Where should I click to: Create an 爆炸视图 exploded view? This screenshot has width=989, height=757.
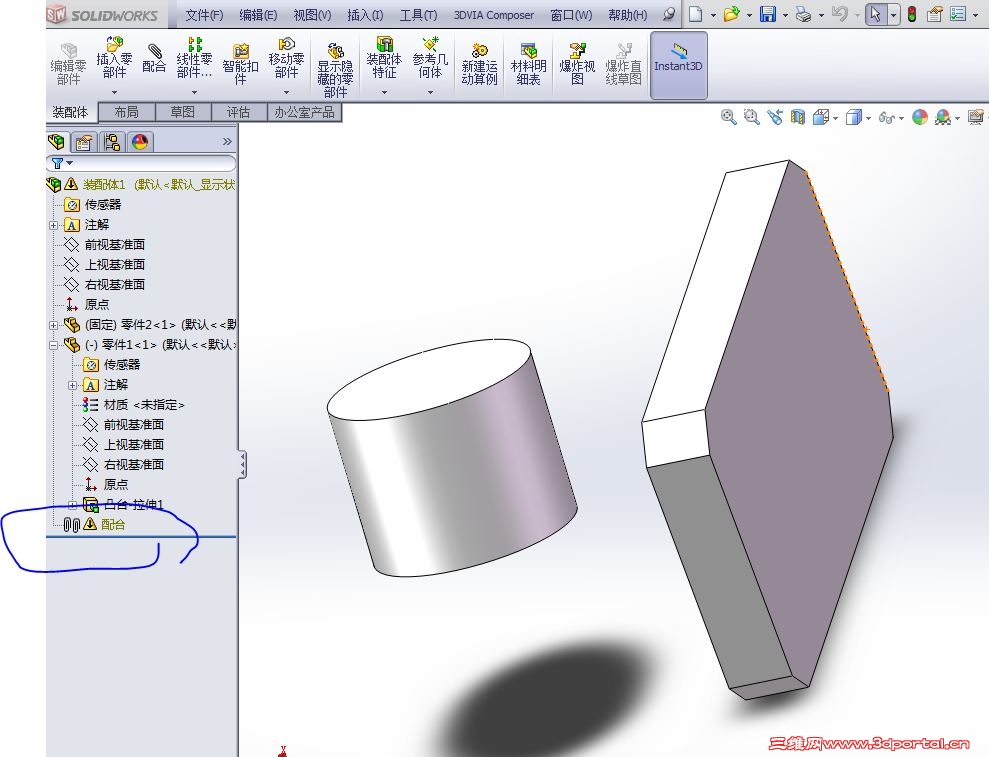[x=576, y=65]
